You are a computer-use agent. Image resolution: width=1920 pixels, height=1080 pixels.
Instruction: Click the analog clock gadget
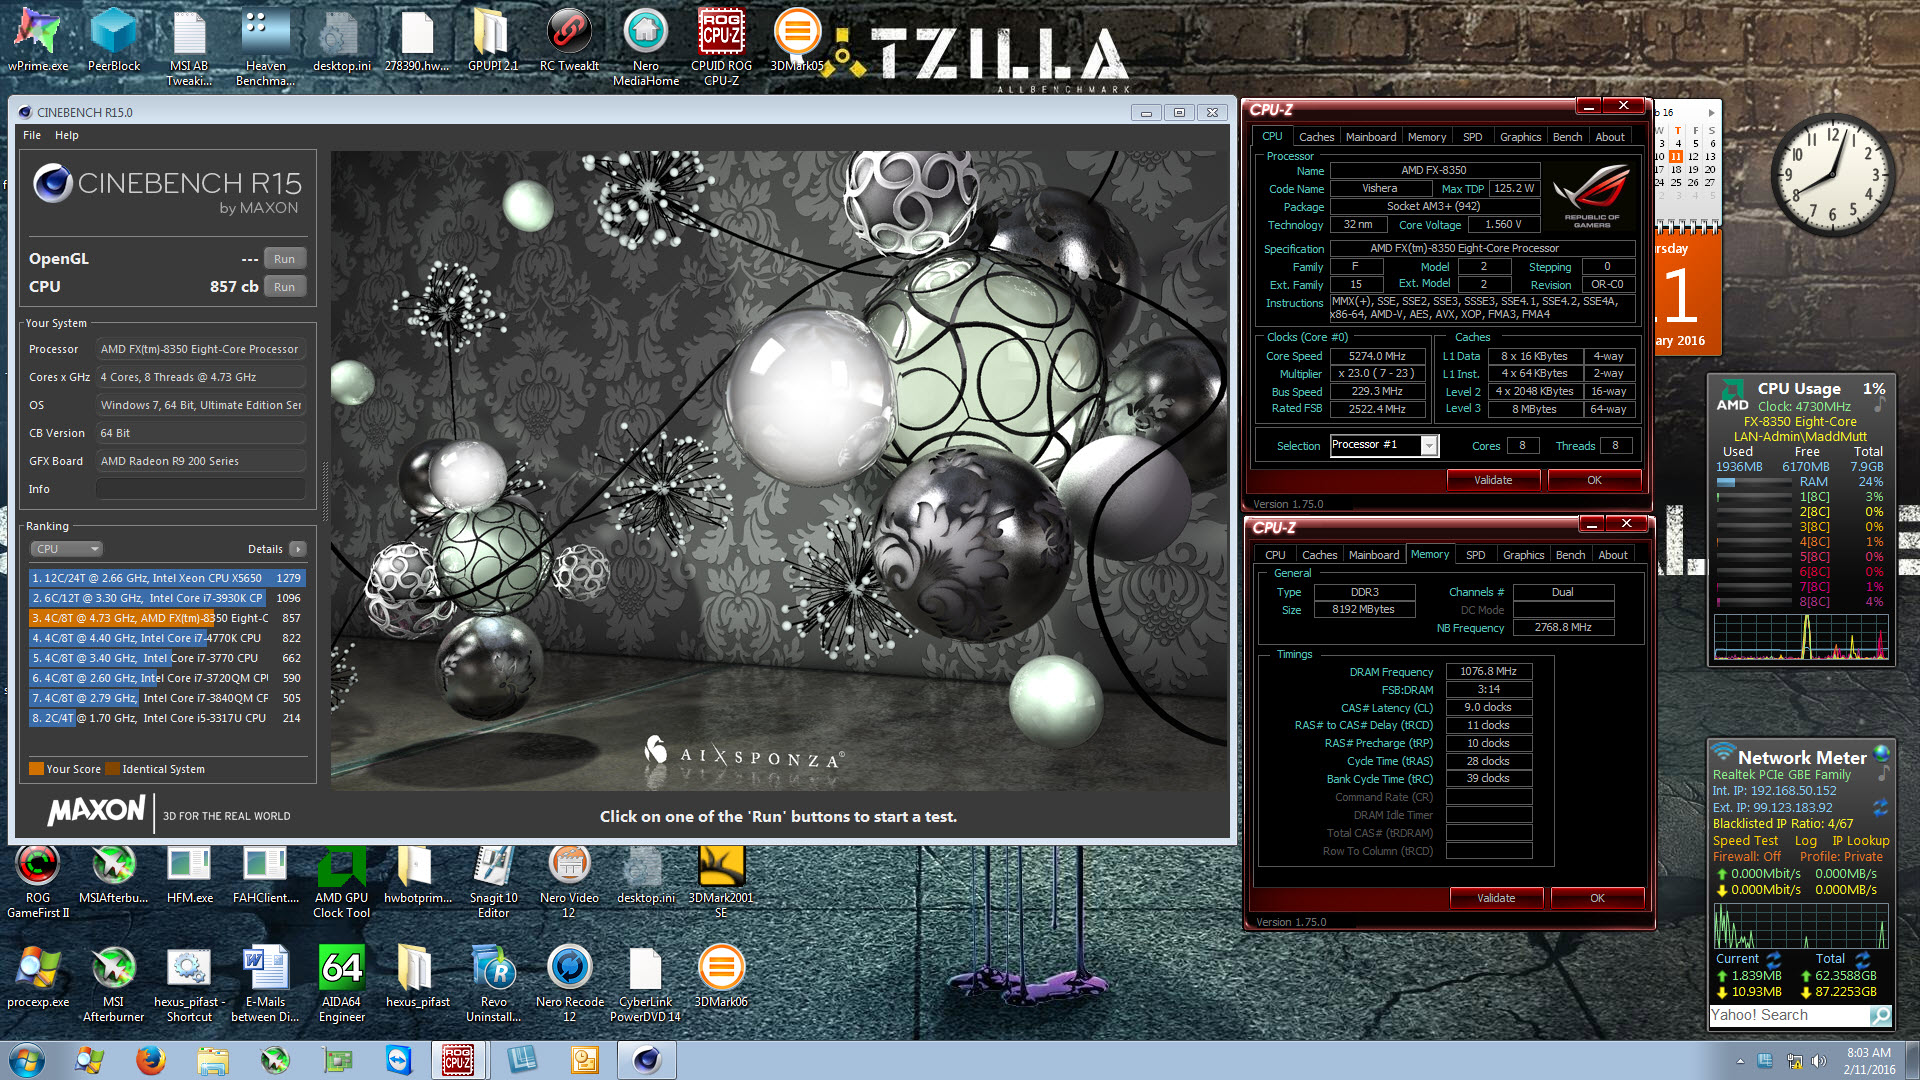point(1832,175)
